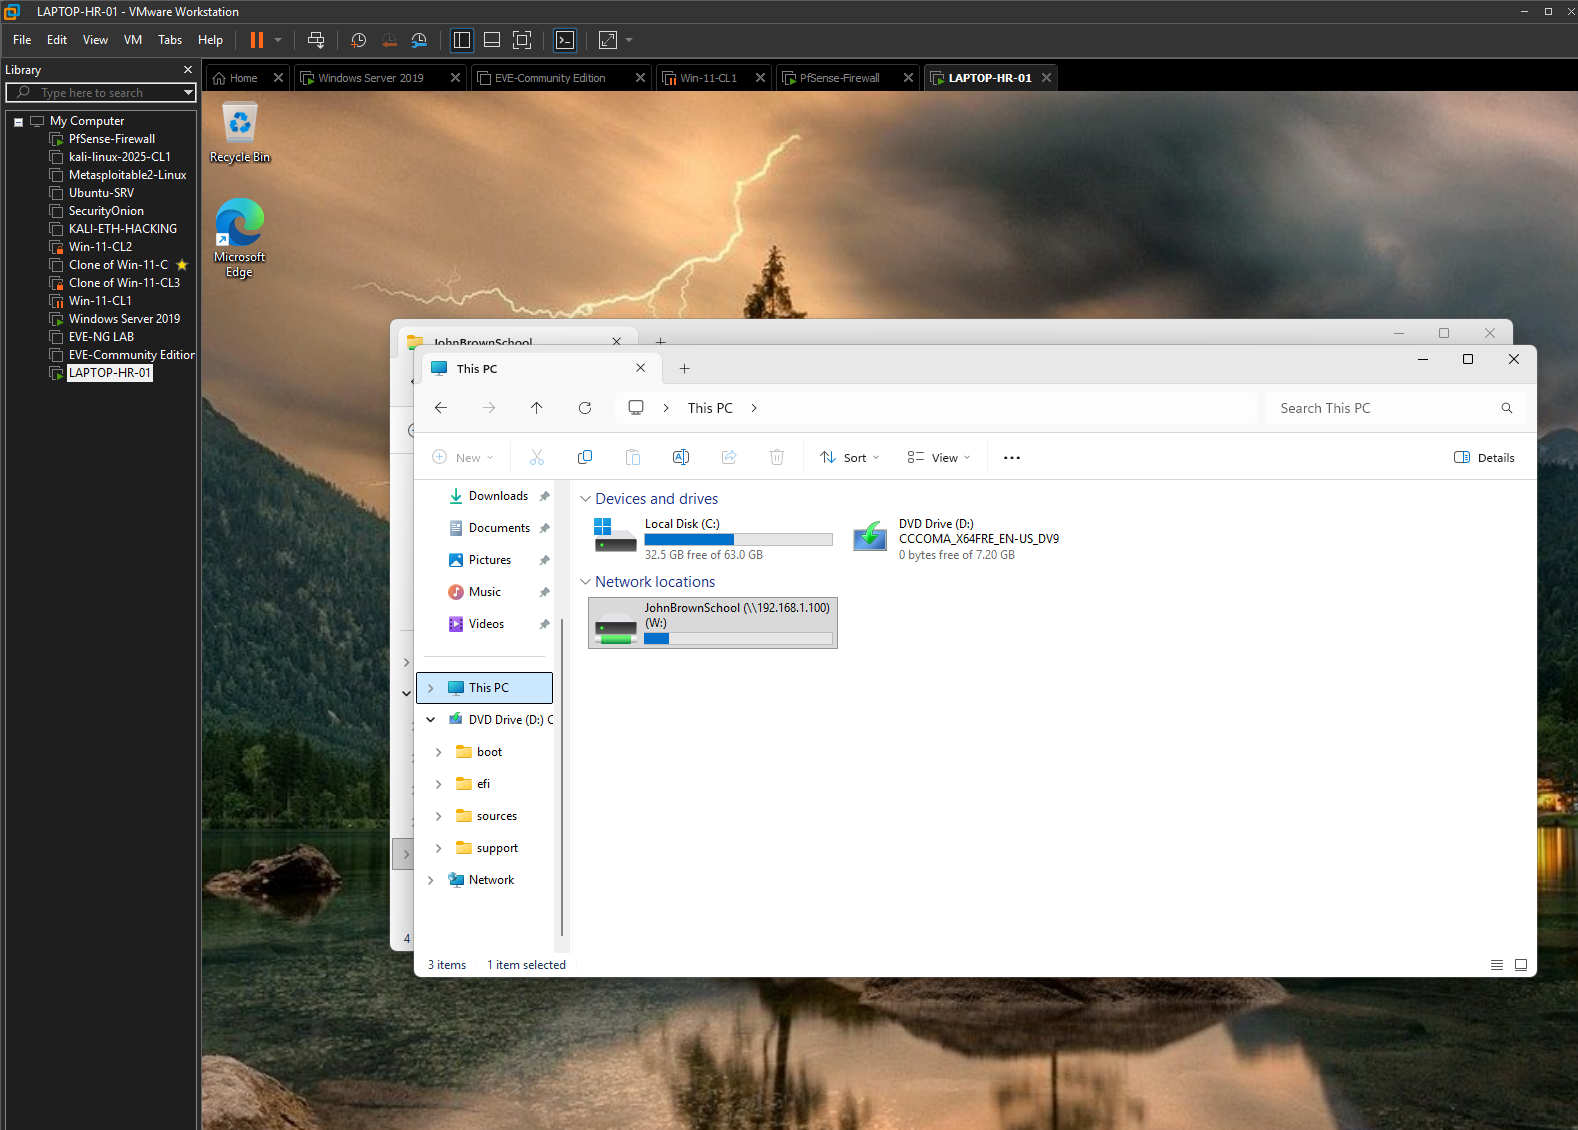Click the Search This PC field
This screenshot has width=1578, height=1130.
(x=1396, y=408)
